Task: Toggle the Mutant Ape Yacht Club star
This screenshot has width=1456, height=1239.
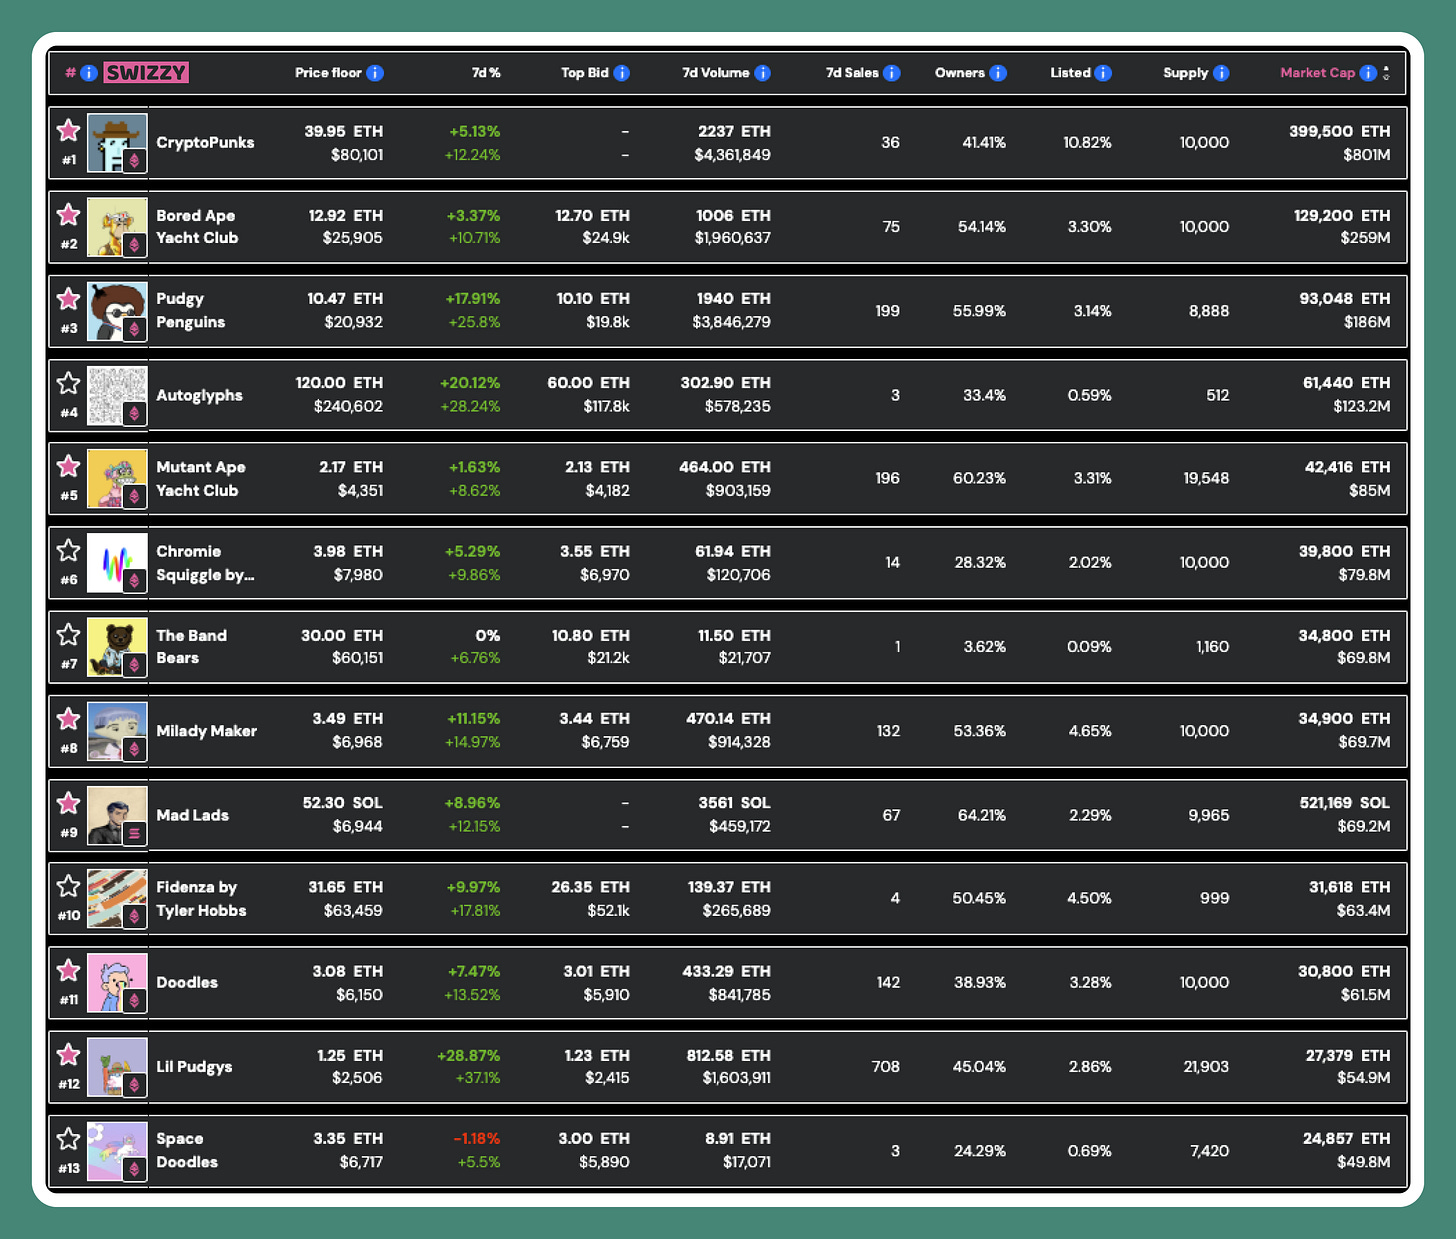Action: pyautogui.click(x=68, y=466)
